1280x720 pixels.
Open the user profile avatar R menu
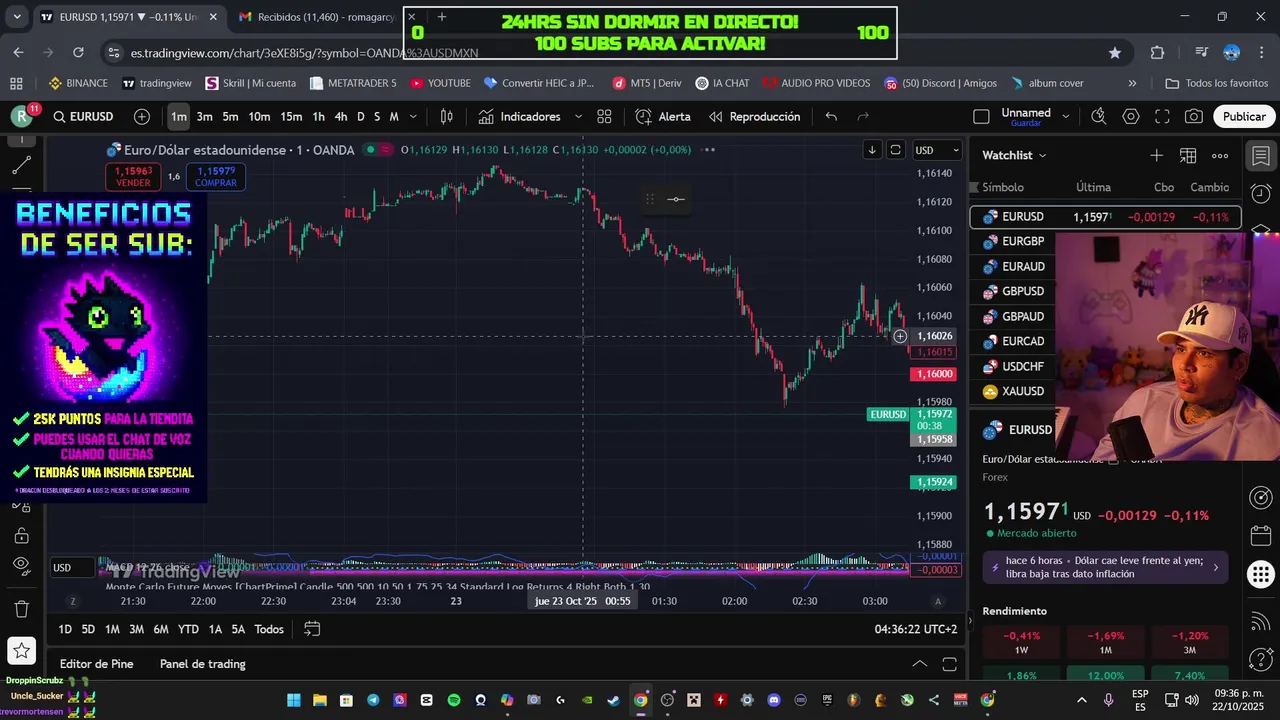pyautogui.click(x=22, y=117)
